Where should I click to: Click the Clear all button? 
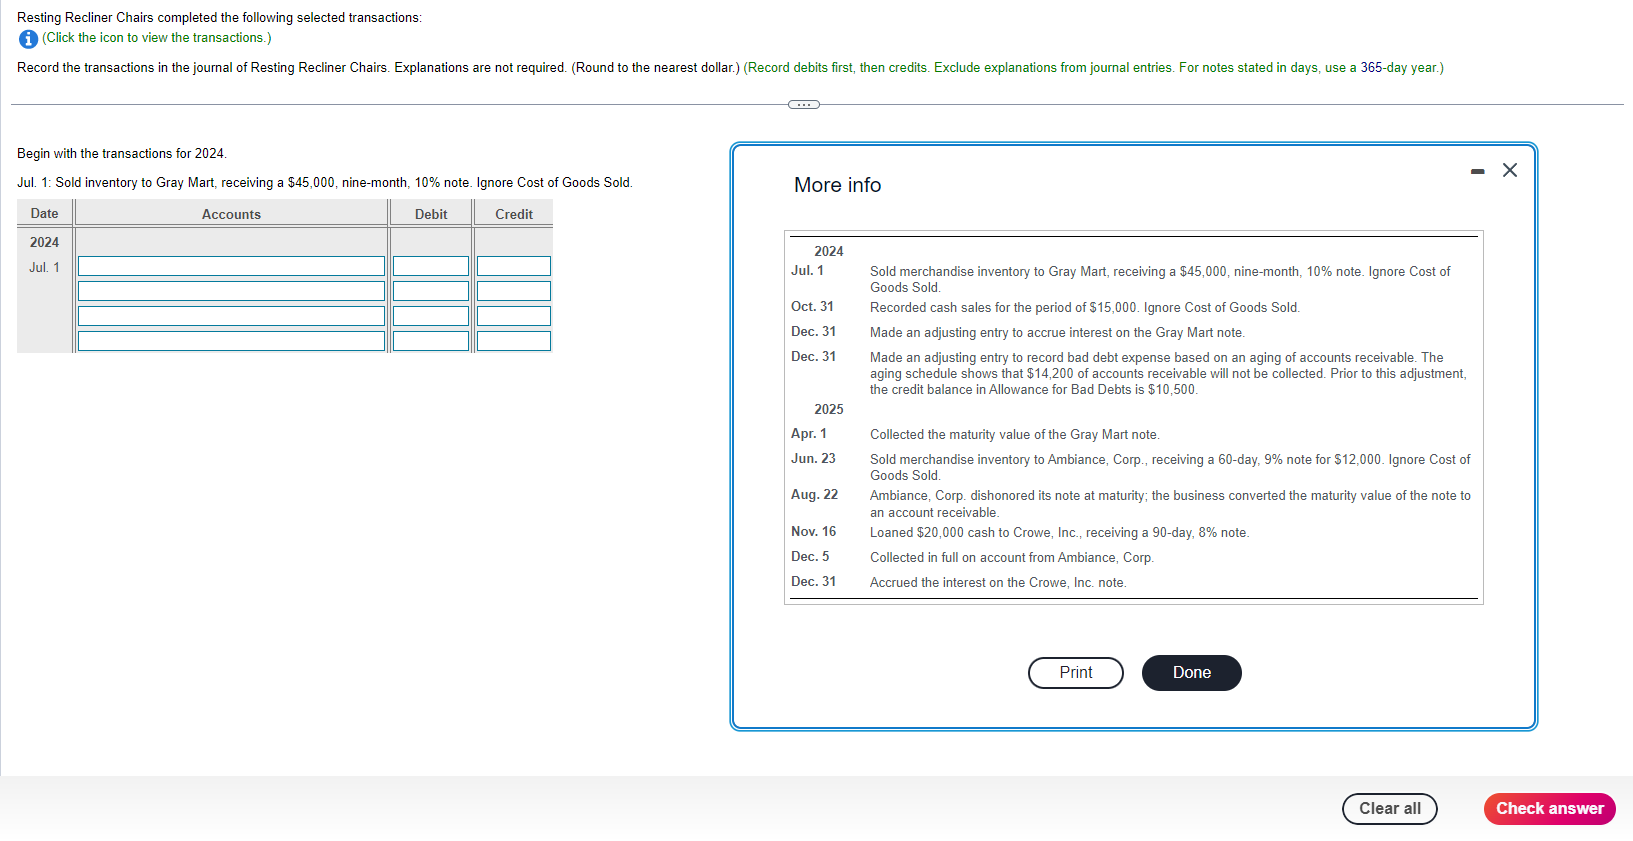coord(1390,809)
